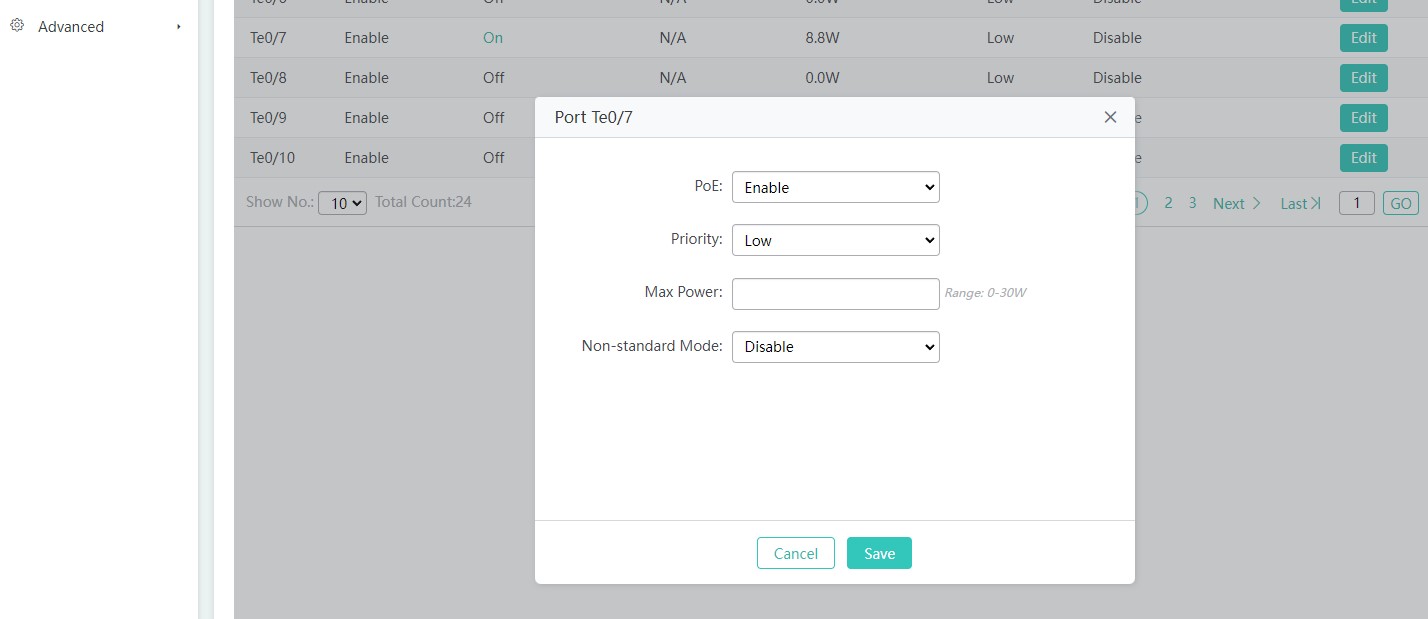Go to page 3
This screenshot has height=619, width=1428.
[1192, 203]
